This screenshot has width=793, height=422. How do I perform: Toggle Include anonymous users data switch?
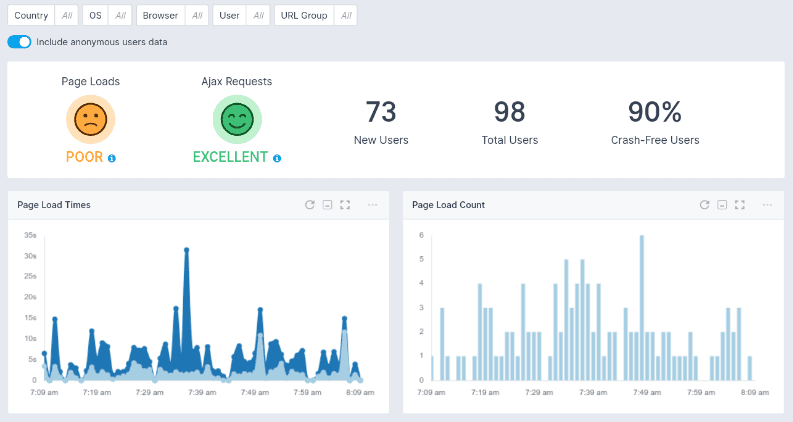click(x=19, y=42)
